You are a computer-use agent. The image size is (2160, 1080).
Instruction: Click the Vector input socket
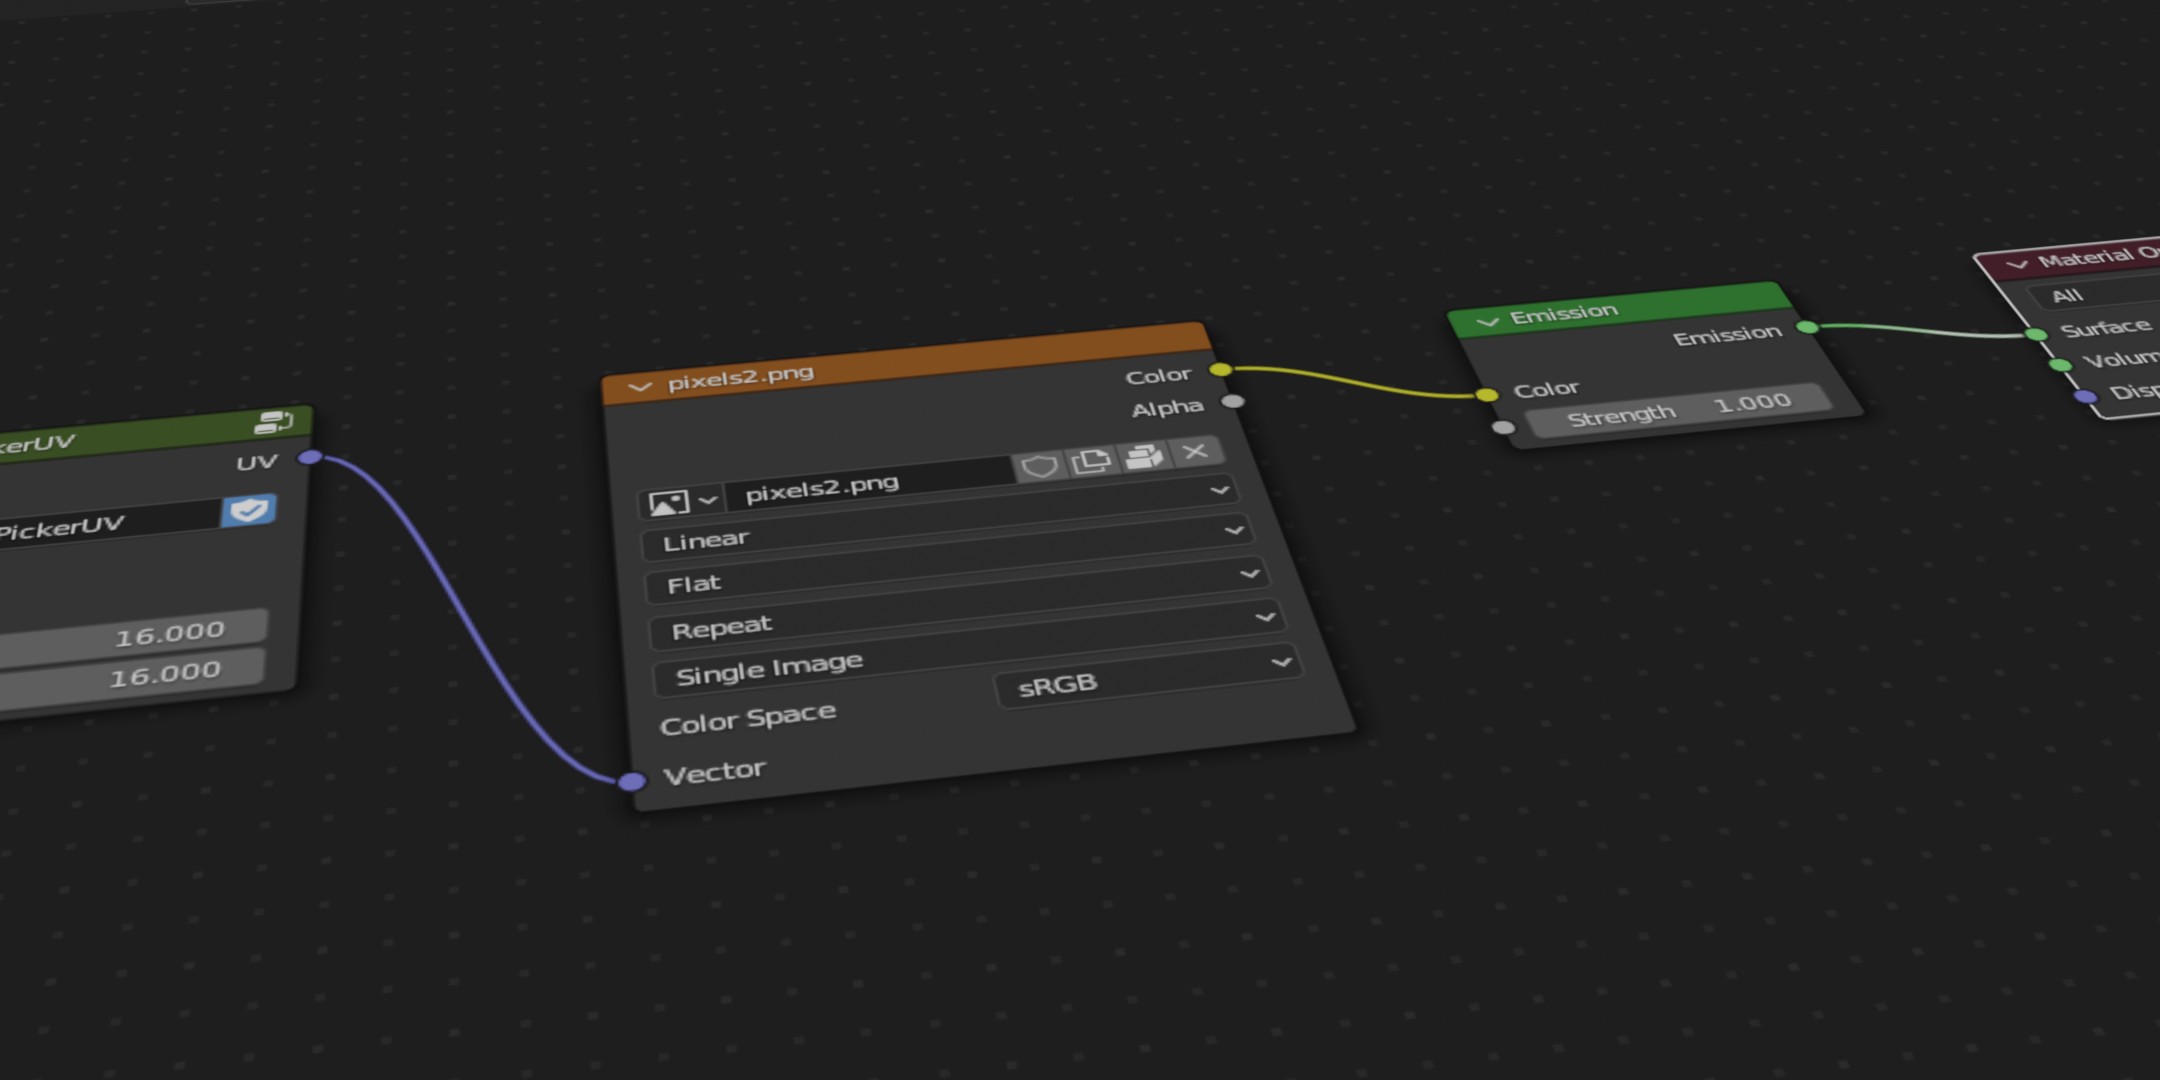click(x=632, y=781)
